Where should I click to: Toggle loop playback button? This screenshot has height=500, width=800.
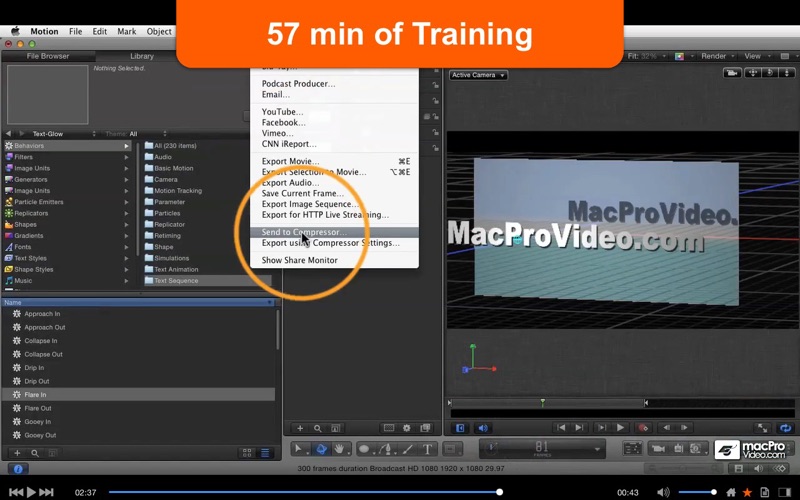(x=785, y=428)
